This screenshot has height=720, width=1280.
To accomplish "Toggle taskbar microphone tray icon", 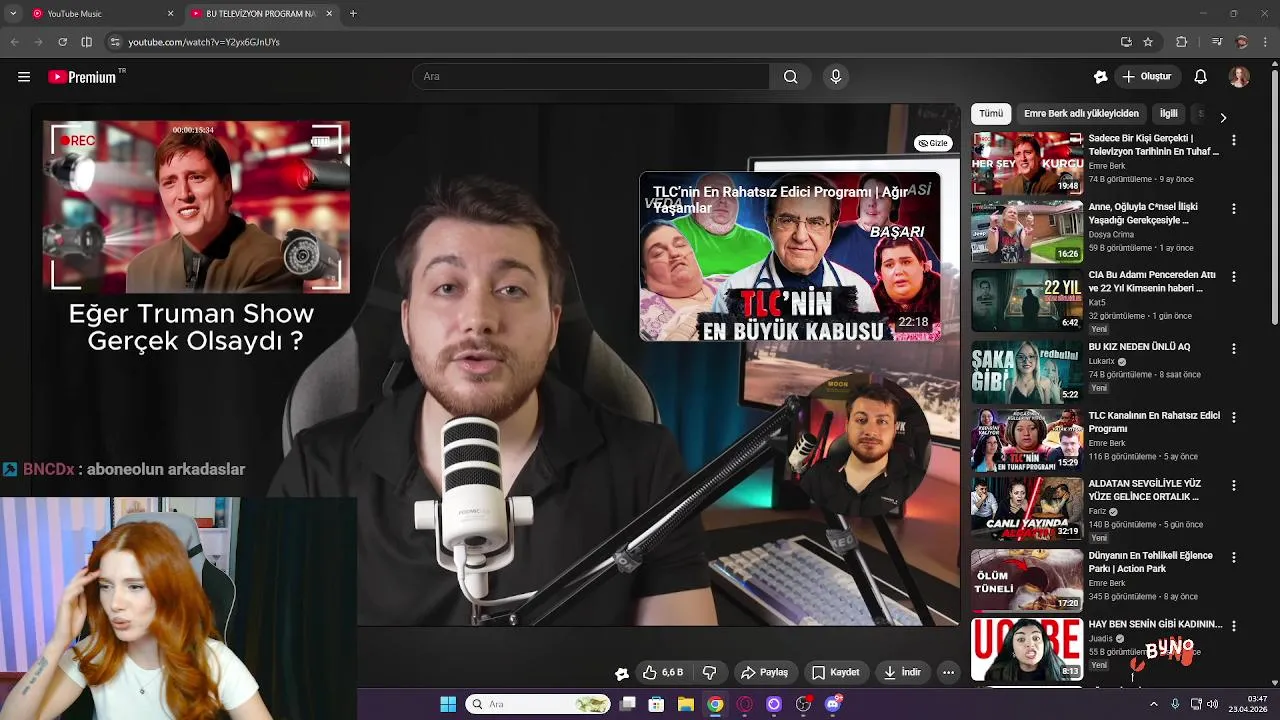I will pos(1174,704).
